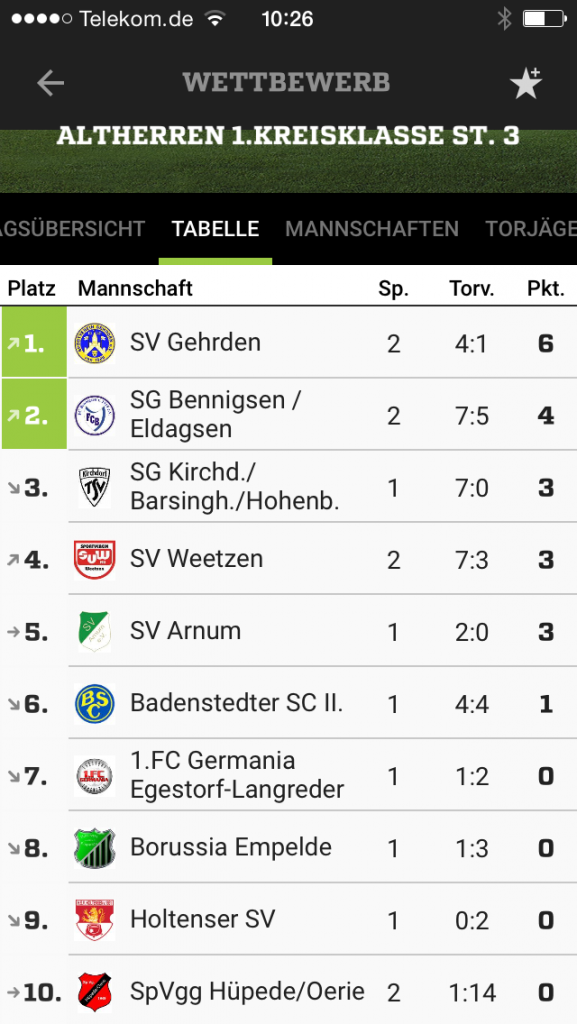Viewport: 577px width, 1024px height.
Task: Select the red SV Weetzen crest
Action: click(x=95, y=560)
